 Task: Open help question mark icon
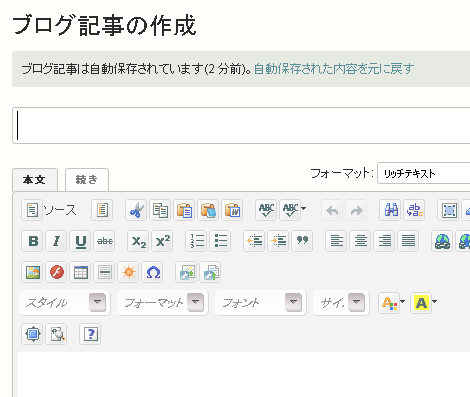tap(90, 334)
